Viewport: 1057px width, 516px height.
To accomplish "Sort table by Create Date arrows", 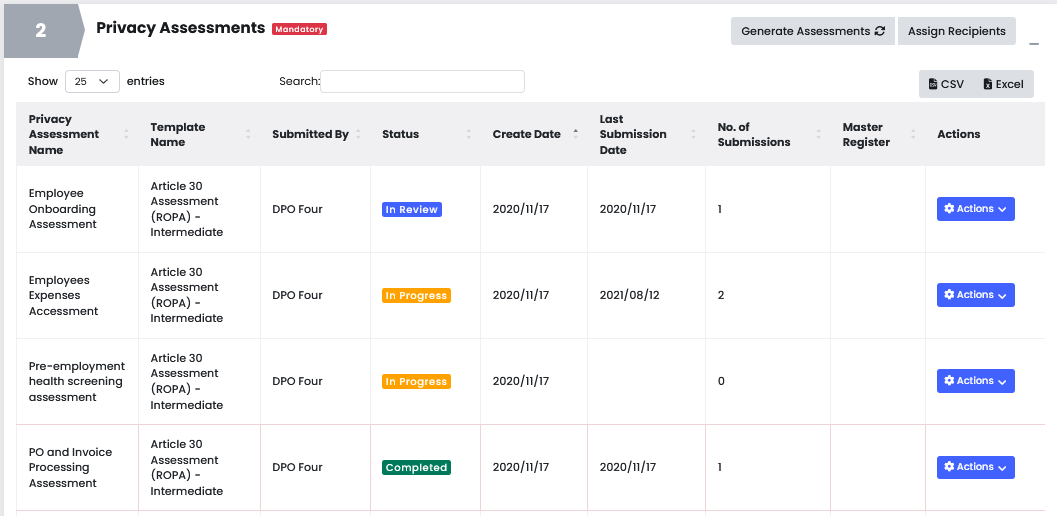I will coord(576,134).
